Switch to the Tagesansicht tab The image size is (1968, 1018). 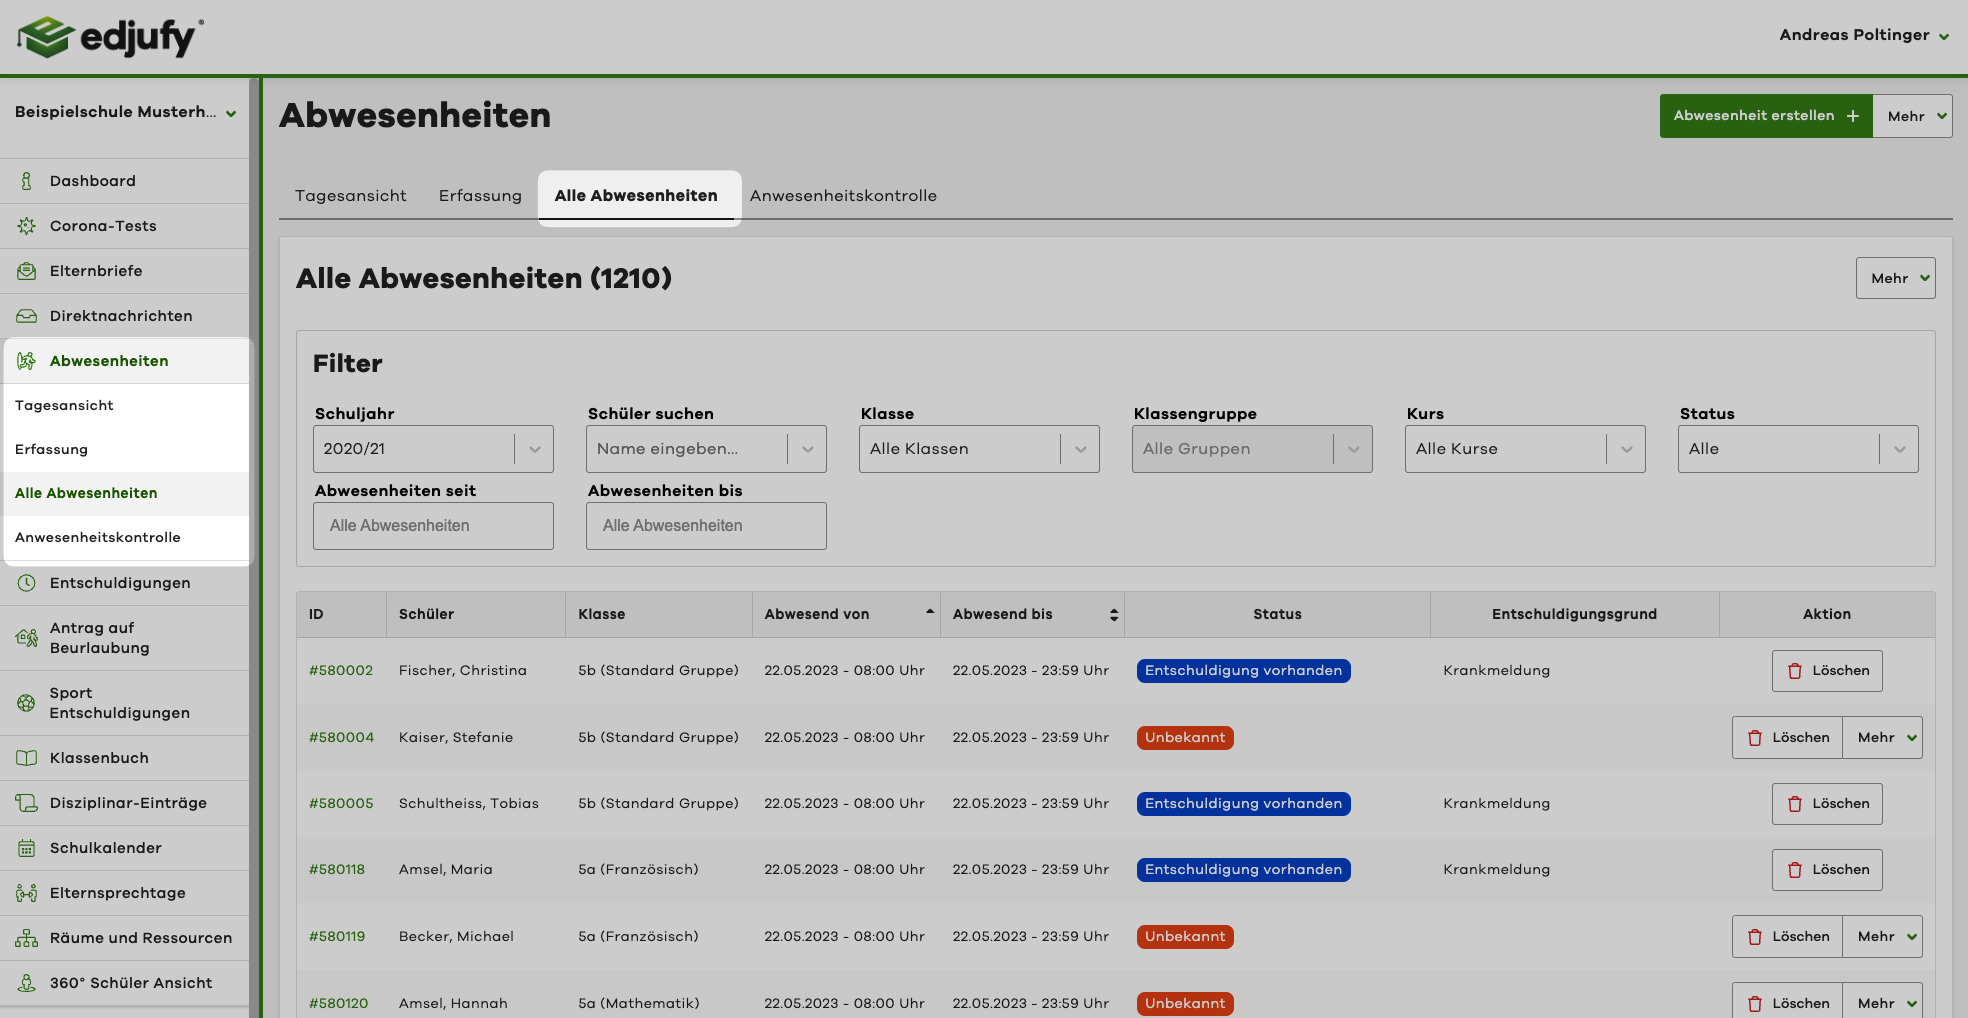(x=350, y=195)
